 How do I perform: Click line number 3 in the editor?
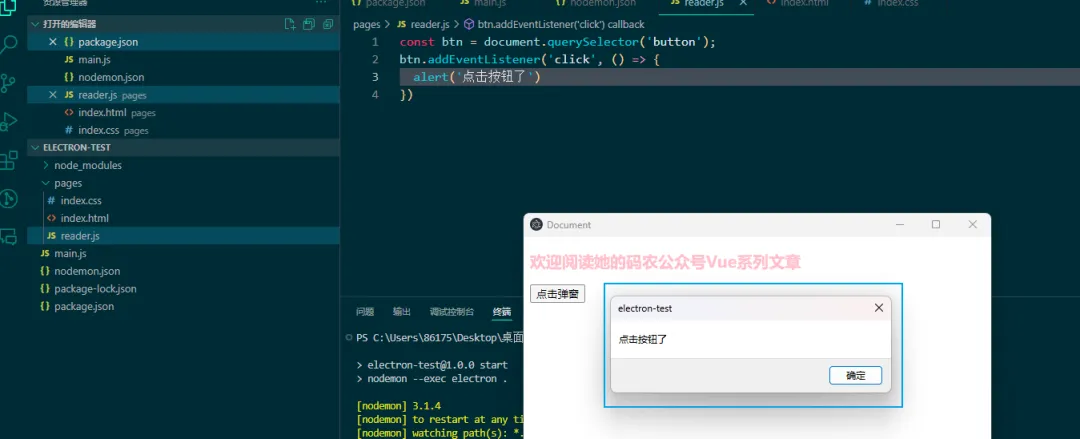(x=375, y=77)
